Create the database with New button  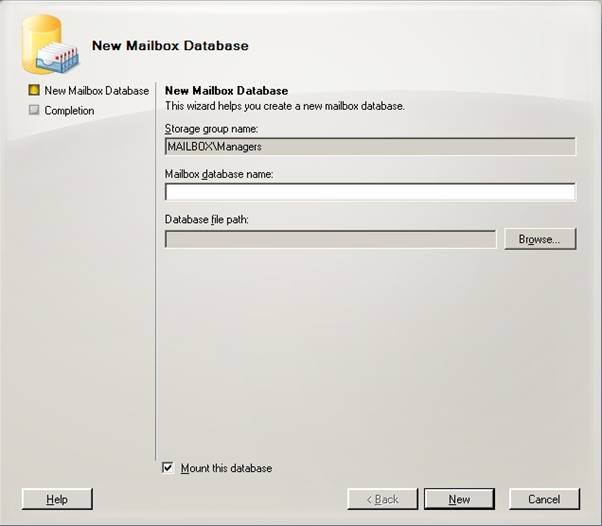459,499
